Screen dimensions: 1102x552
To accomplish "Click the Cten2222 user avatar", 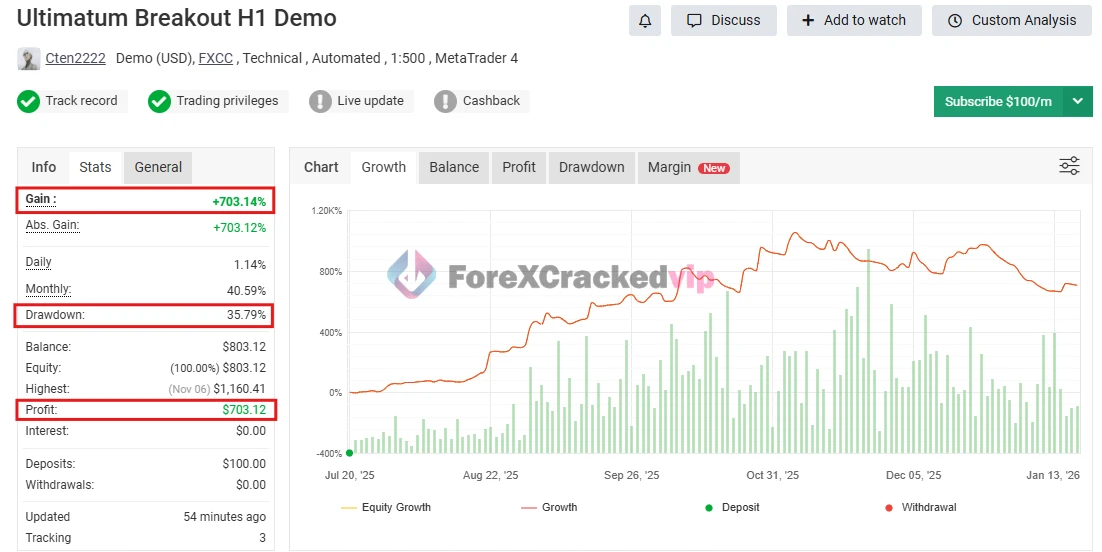I will point(29,59).
